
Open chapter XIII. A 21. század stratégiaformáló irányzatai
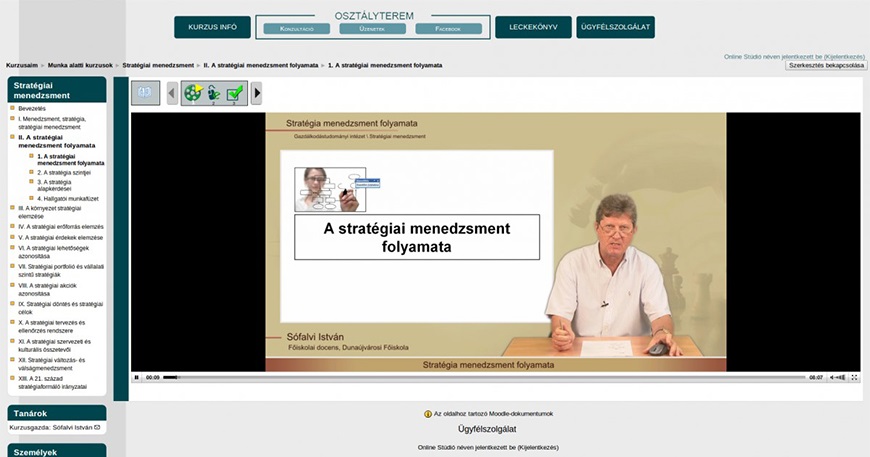pyautogui.click(x=53, y=383)
